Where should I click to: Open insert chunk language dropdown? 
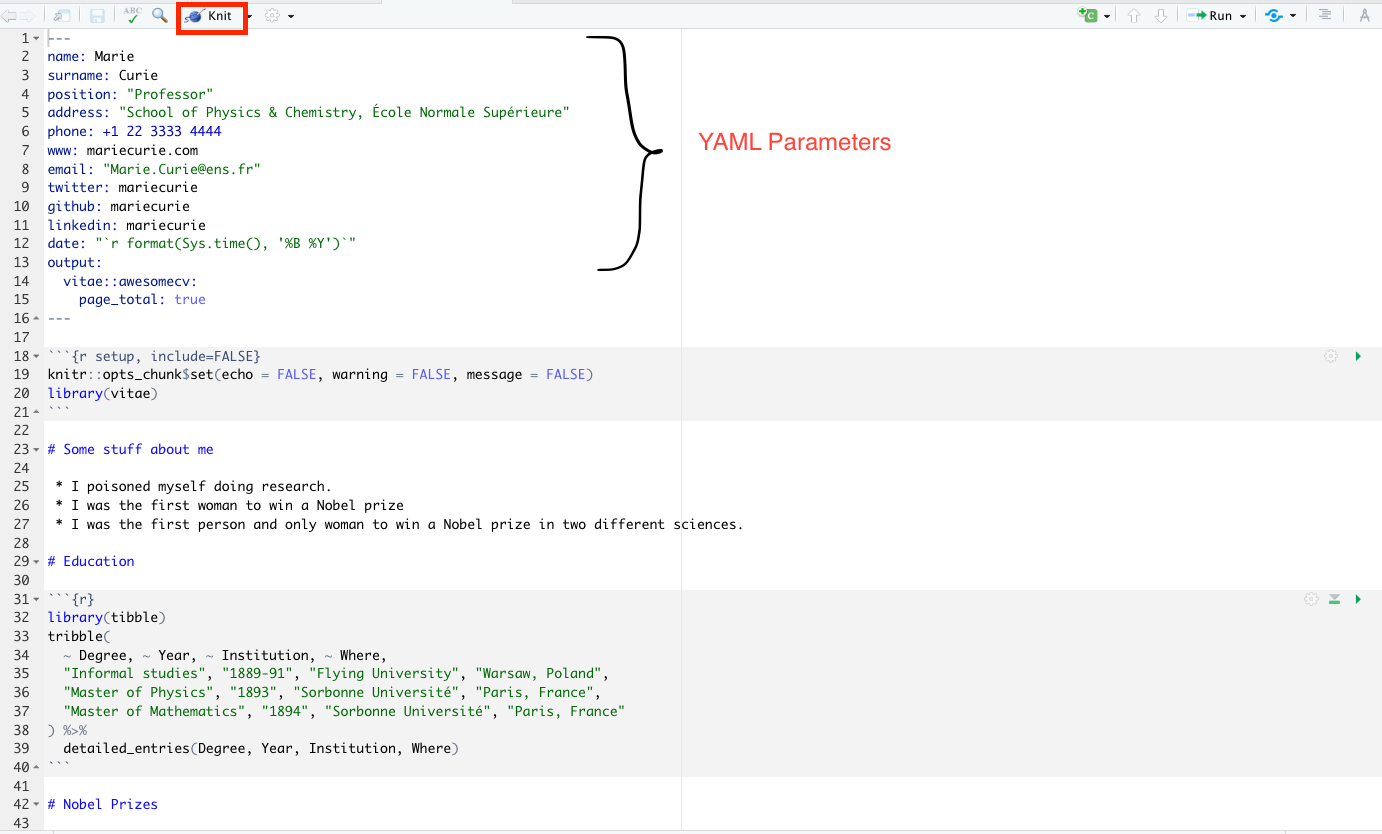coord(1107,17)
